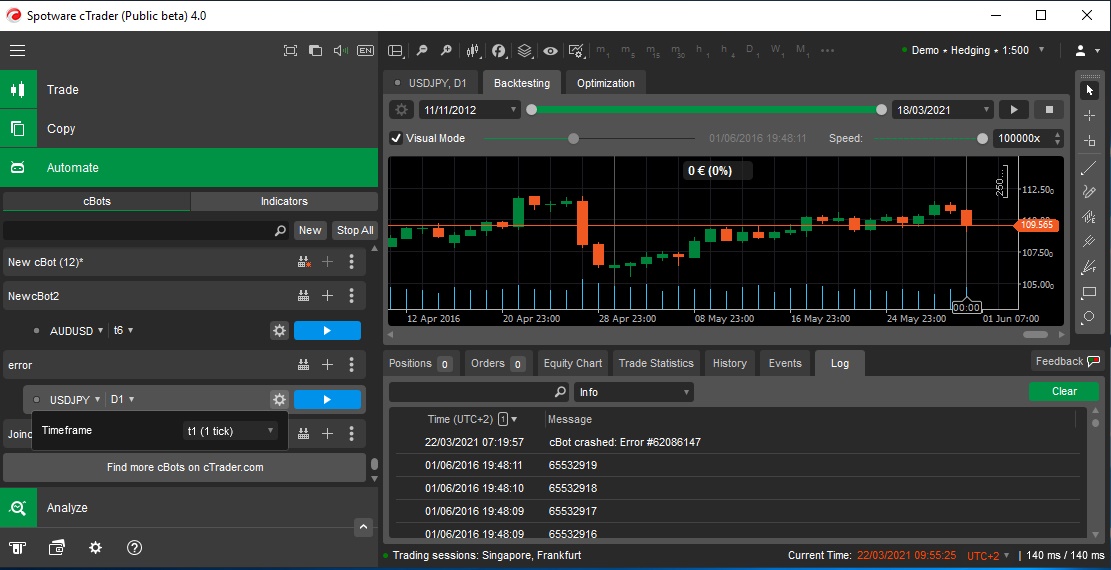
Task: Select the marker crosshair with box tool
Action: point(1089,140)
